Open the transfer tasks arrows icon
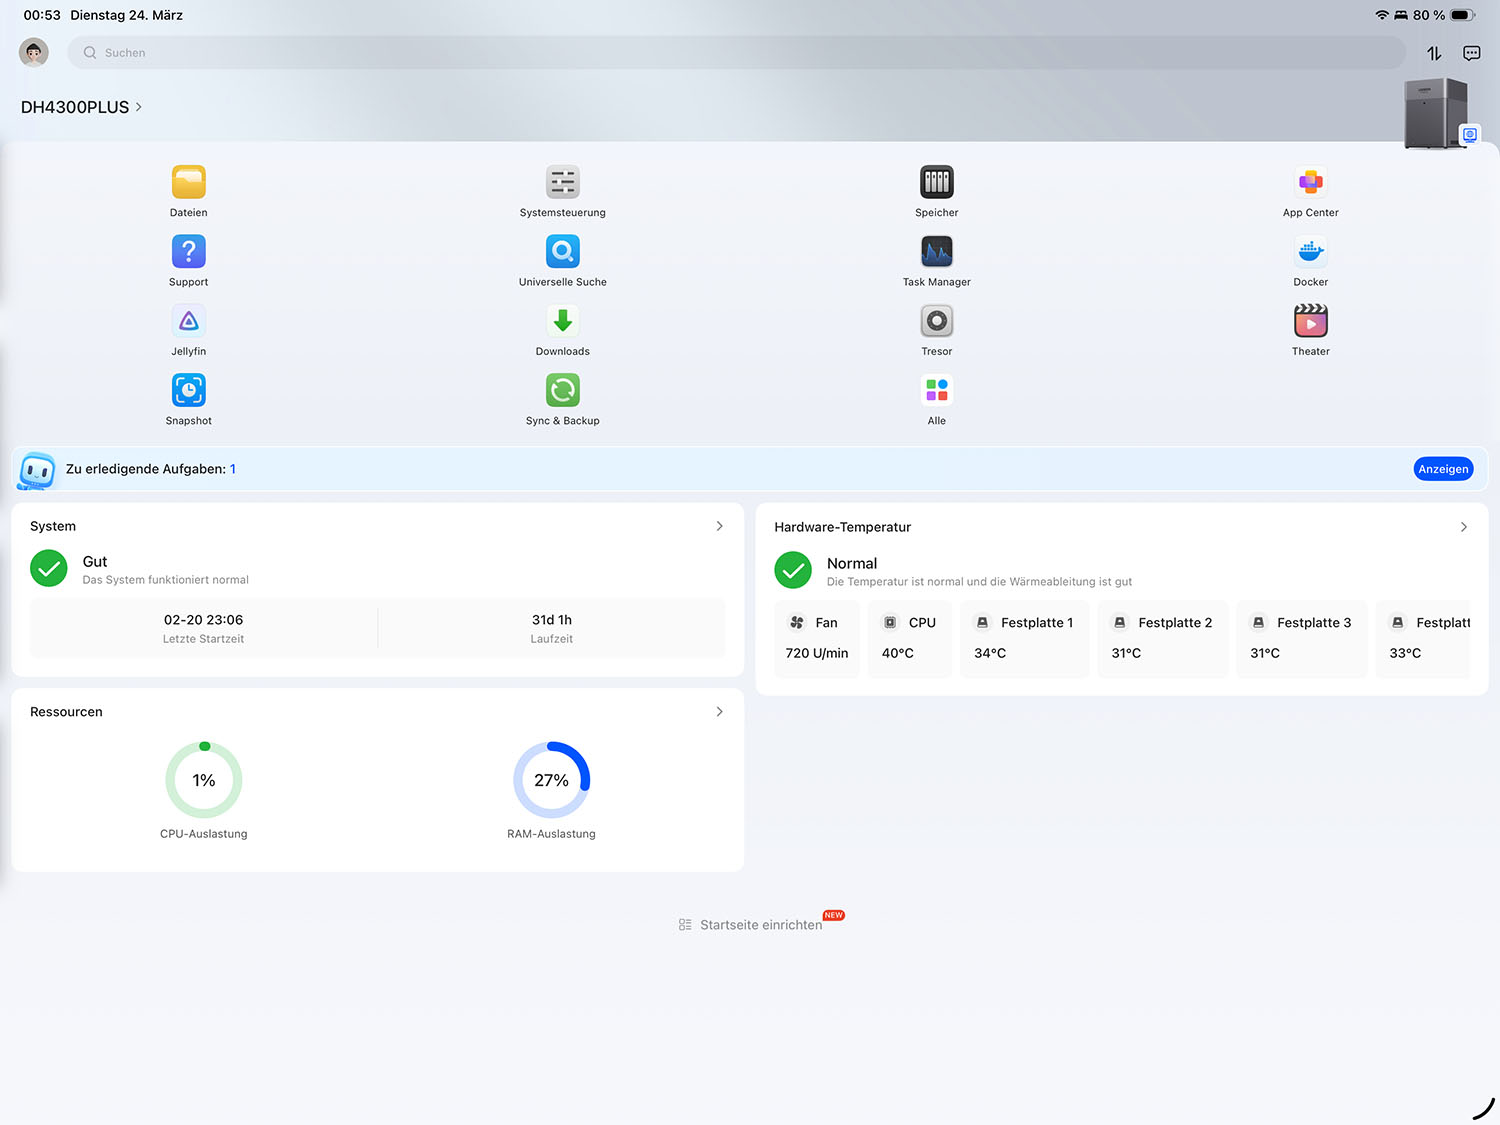1500x1125 pixels. [x=1434, y=53]
